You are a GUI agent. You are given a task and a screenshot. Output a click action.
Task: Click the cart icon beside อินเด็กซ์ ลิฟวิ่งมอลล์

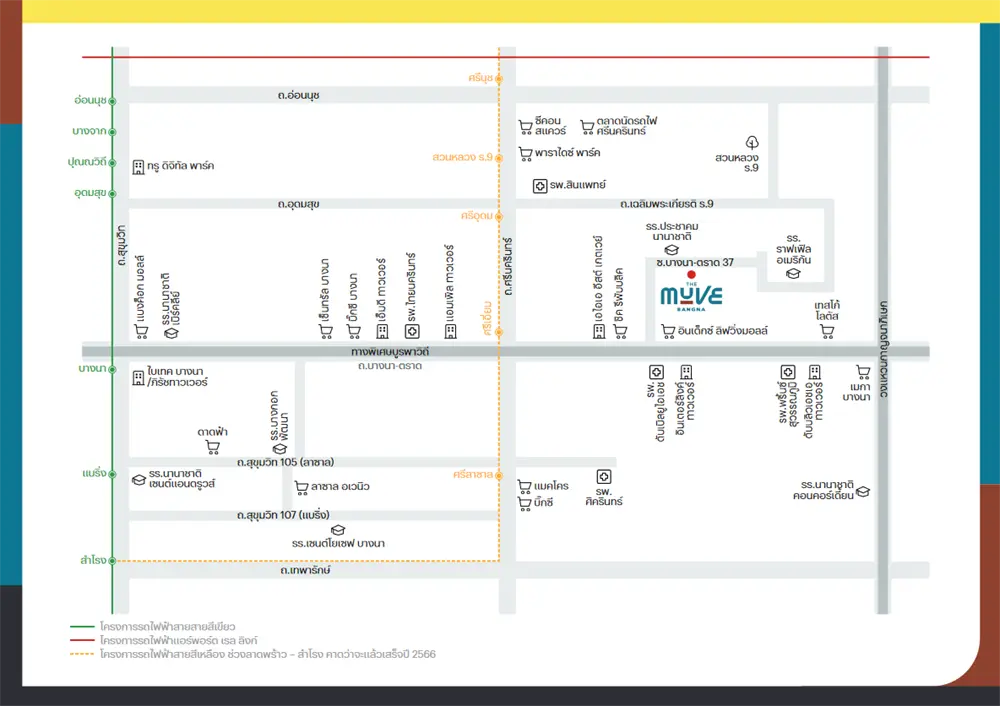click(667, 330)
